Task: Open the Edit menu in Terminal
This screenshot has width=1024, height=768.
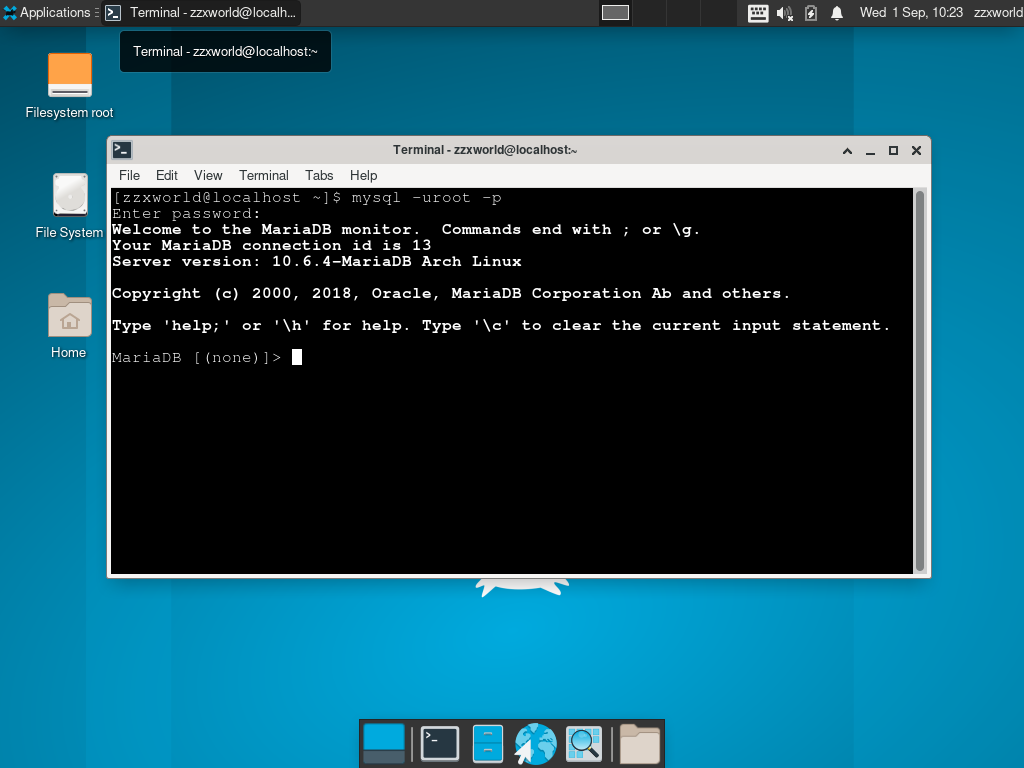Action: [x=166, y=175]
